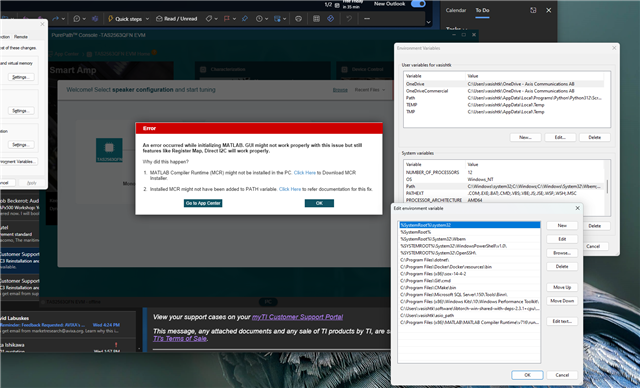Close the Edit environment variable dialog
Screen dimensions: 640x388
pos(577,208)
